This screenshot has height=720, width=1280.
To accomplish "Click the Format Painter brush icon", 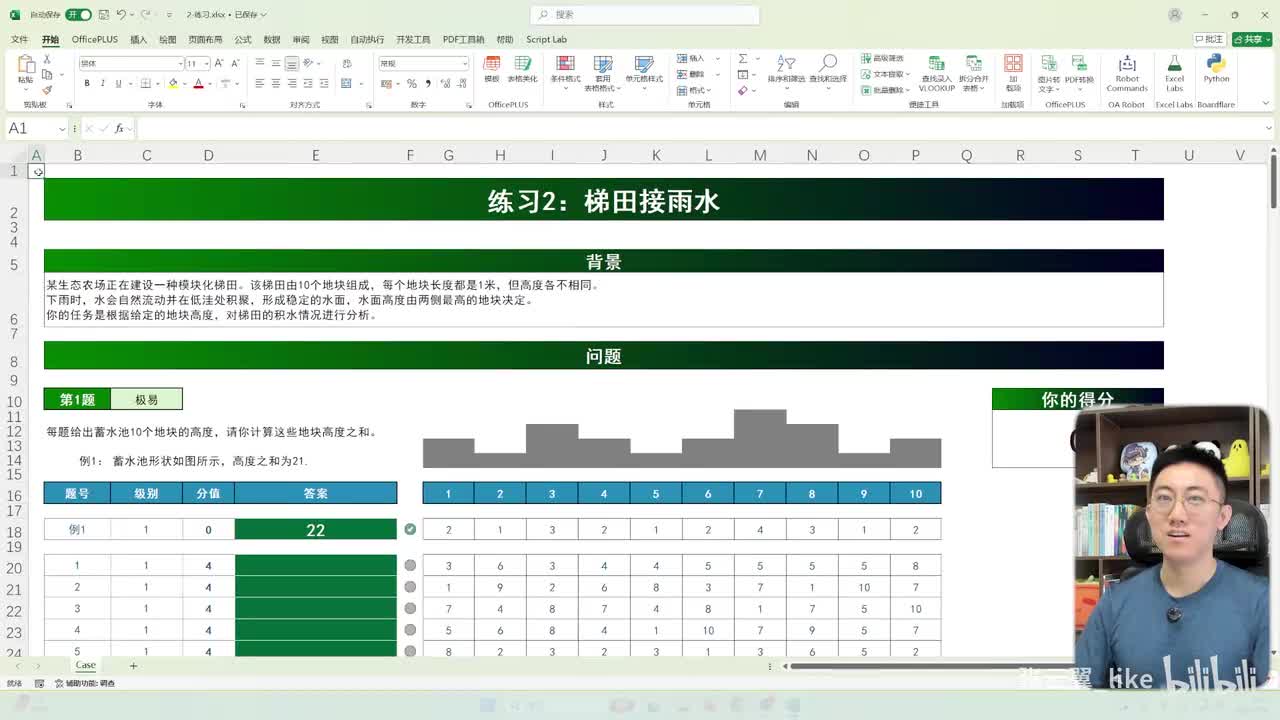I will pos(47,90).
